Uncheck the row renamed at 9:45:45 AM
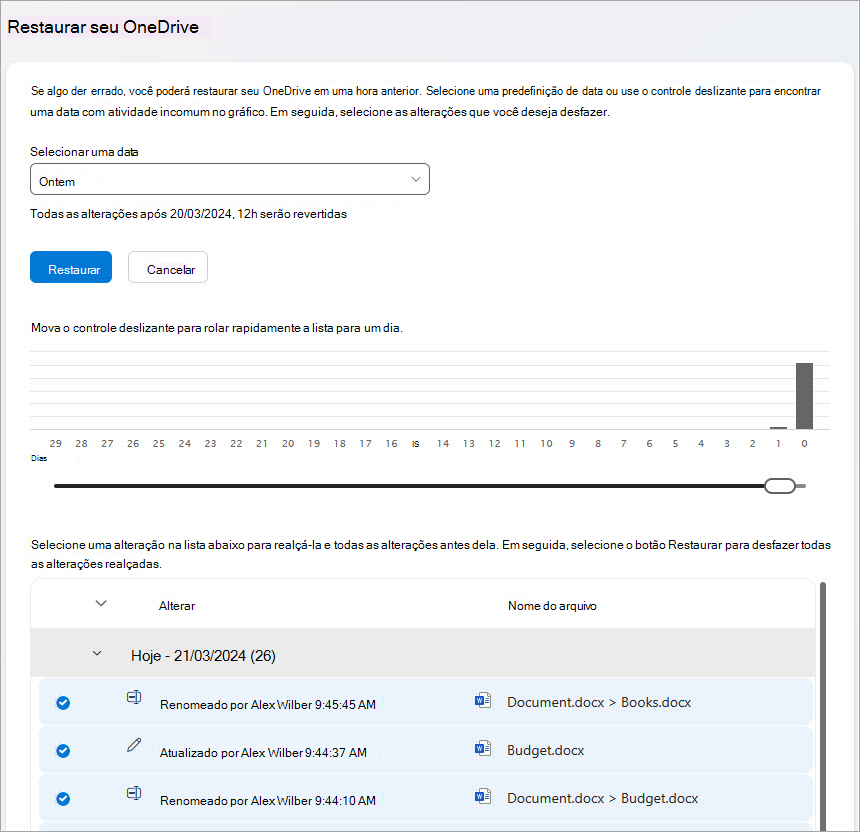The width and height of the screenshot is (860, 832). pos(63,703)
